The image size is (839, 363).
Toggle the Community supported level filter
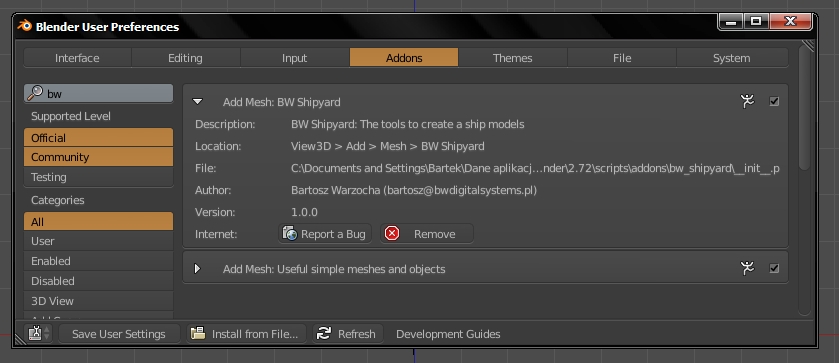tap(98, 157)
